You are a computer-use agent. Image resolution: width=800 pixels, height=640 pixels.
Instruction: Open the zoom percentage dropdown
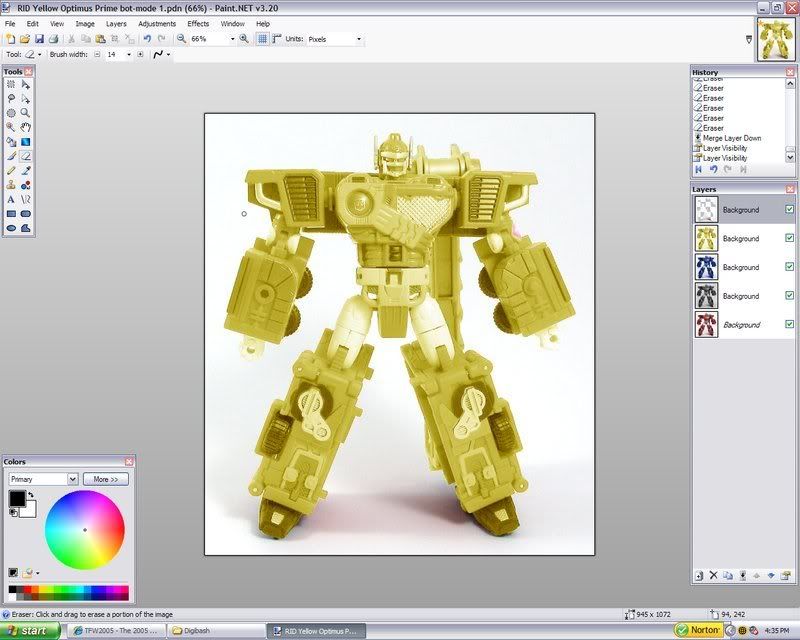click(x=233, y=39)
